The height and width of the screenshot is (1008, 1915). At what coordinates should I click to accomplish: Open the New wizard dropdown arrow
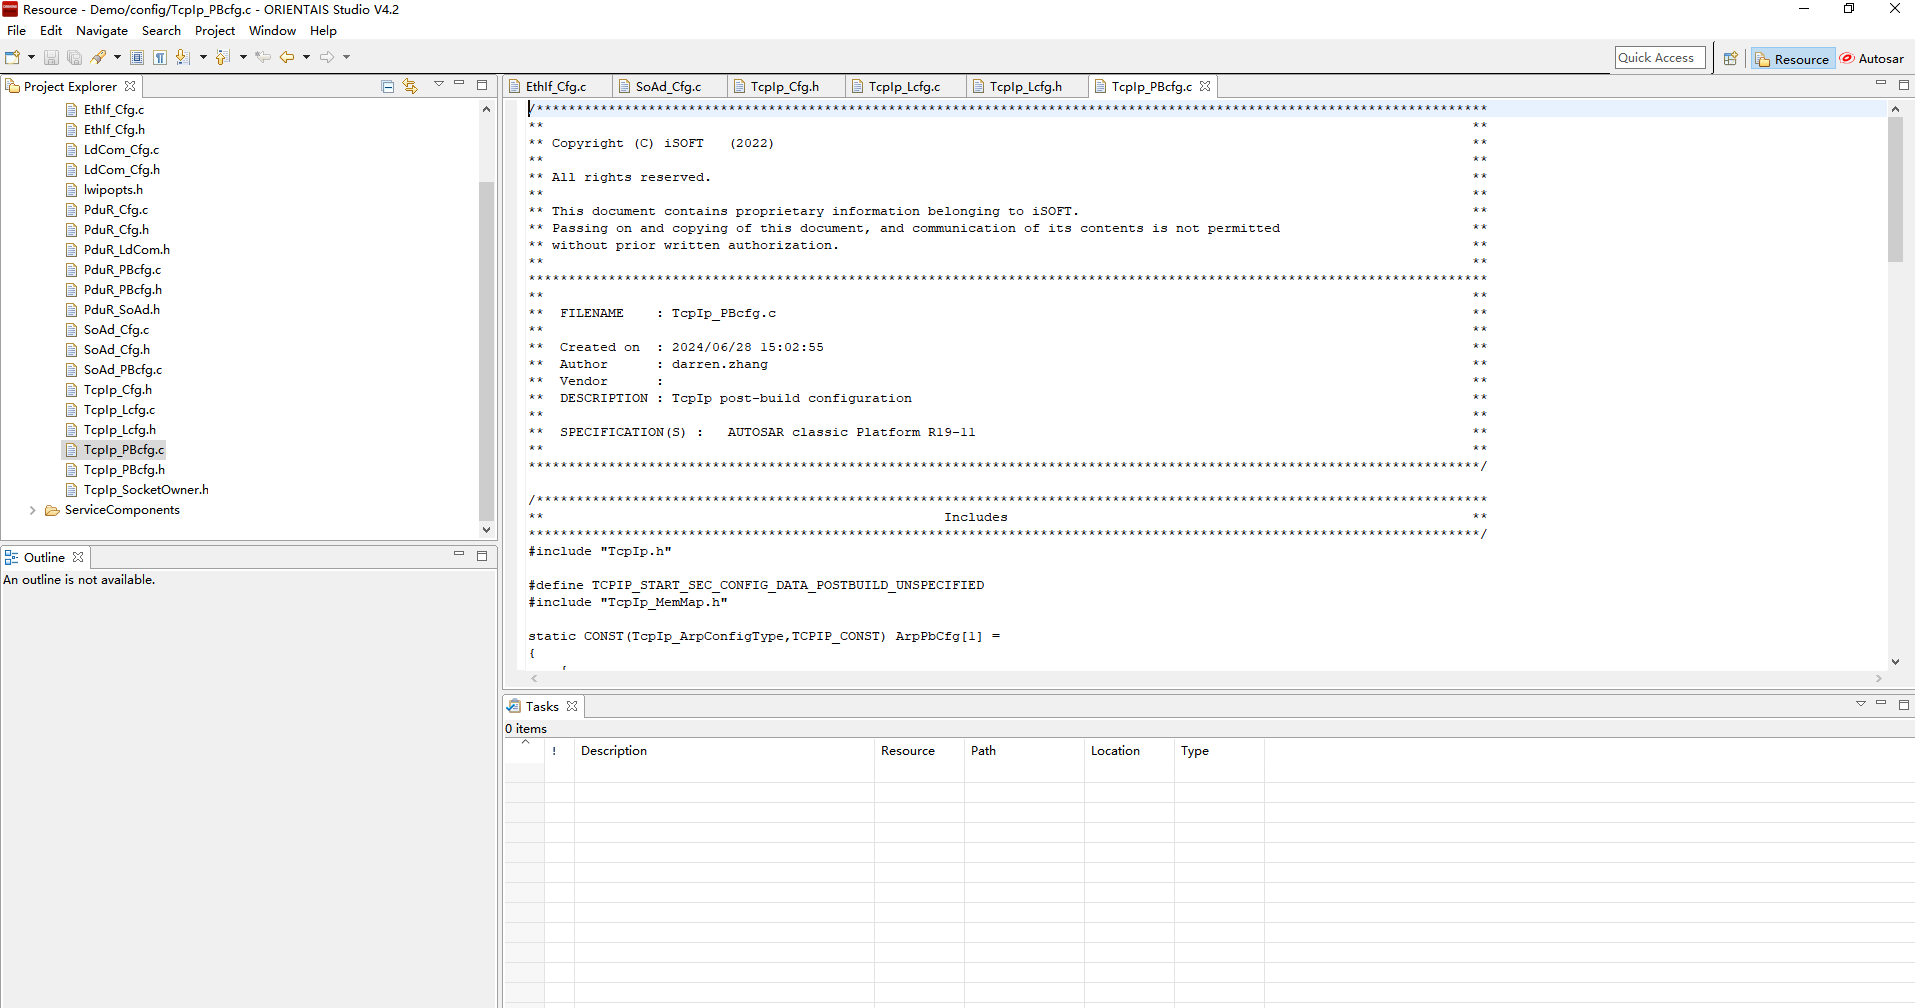[x=31, y=57]
